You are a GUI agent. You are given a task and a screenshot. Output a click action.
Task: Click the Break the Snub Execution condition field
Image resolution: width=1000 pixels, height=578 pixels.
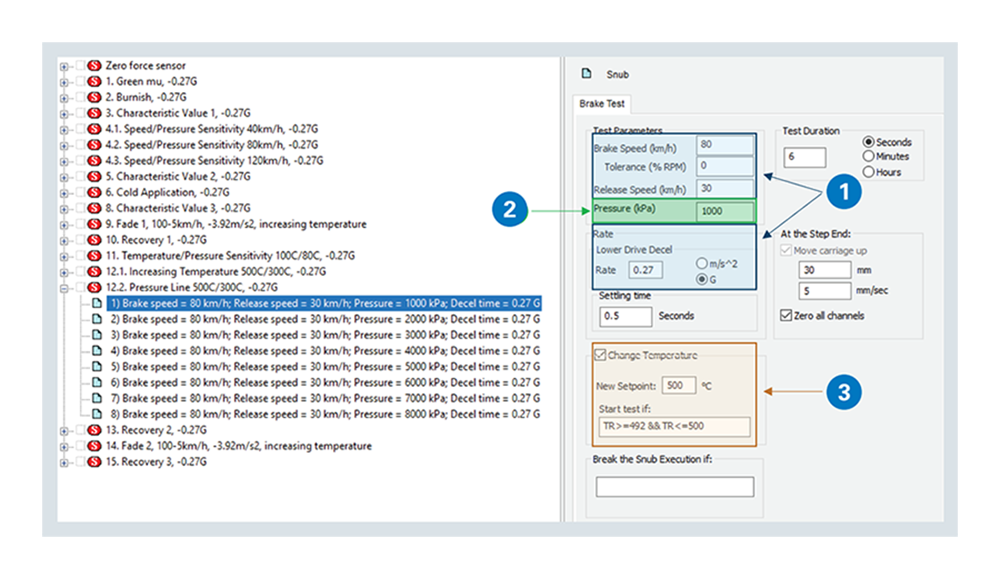(674, 487)
